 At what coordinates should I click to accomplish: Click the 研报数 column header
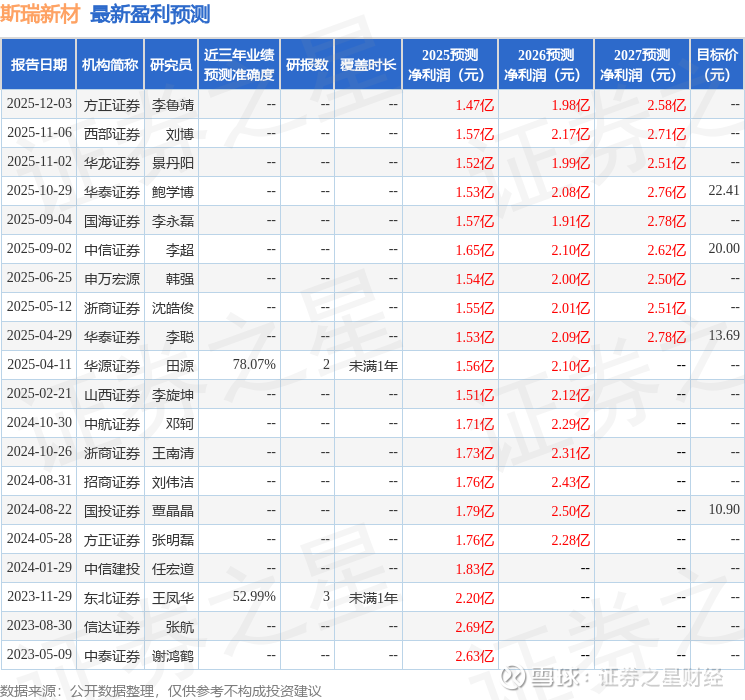point(307,65)
